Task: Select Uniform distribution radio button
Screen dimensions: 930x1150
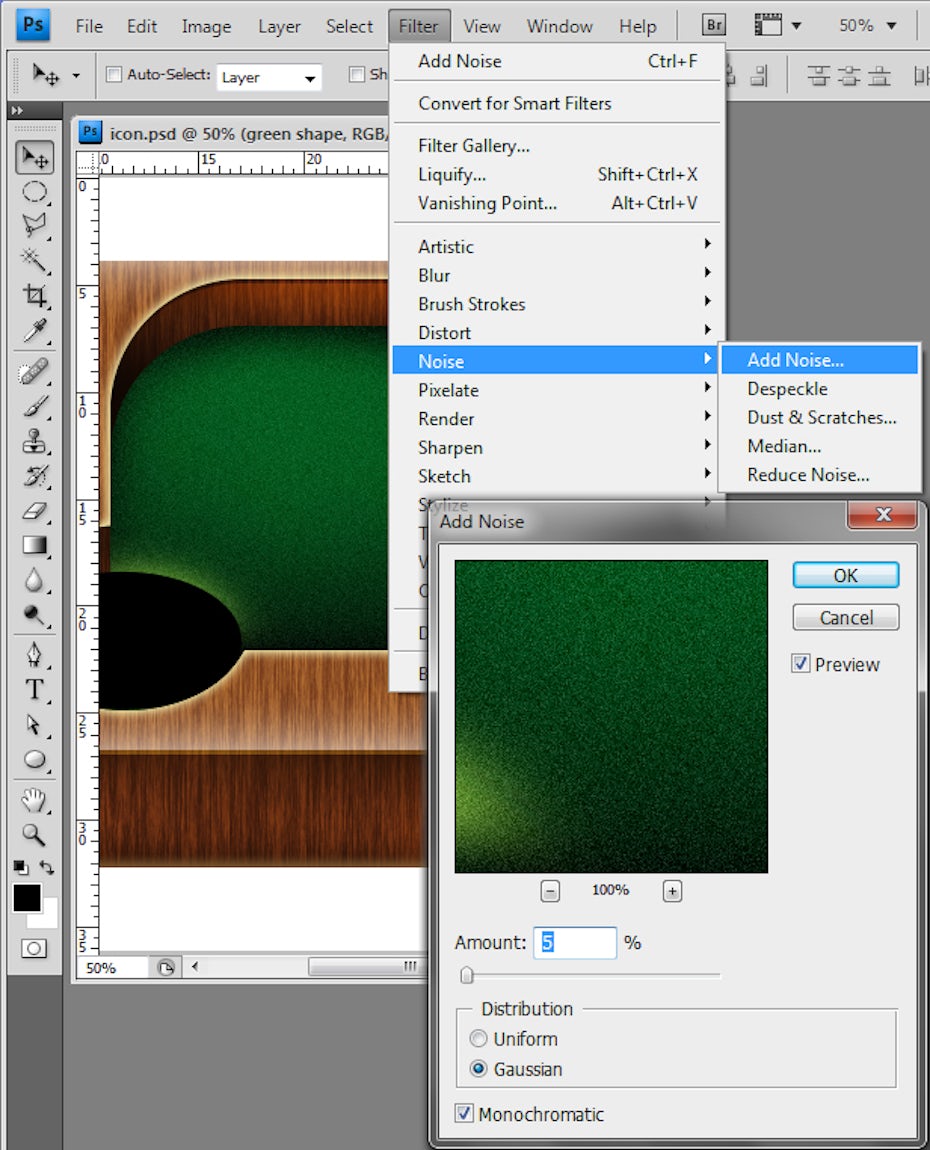Action: pos(479,1039)
